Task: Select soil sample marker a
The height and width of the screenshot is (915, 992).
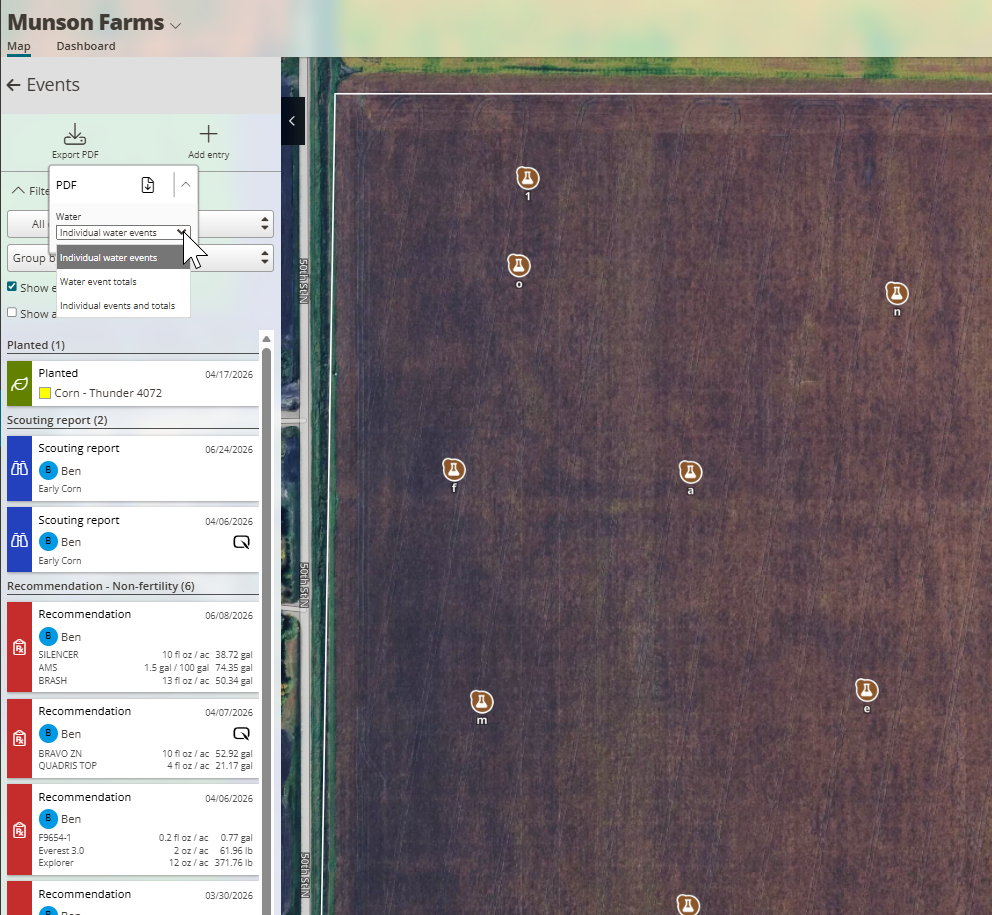Action: click(690, 472)
